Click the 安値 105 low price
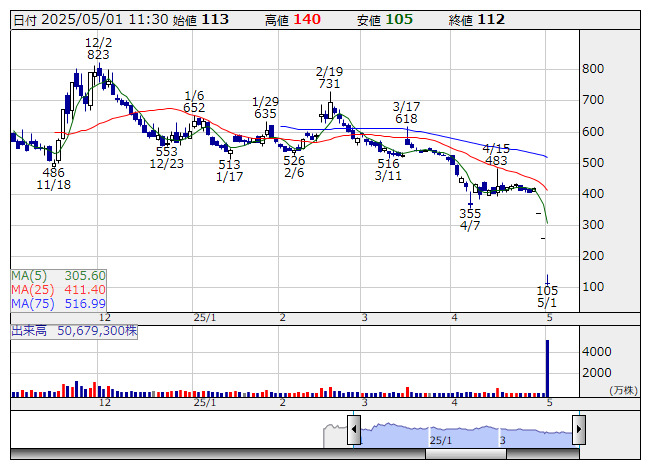Screen dimensions: 653x470 point(385,20)
